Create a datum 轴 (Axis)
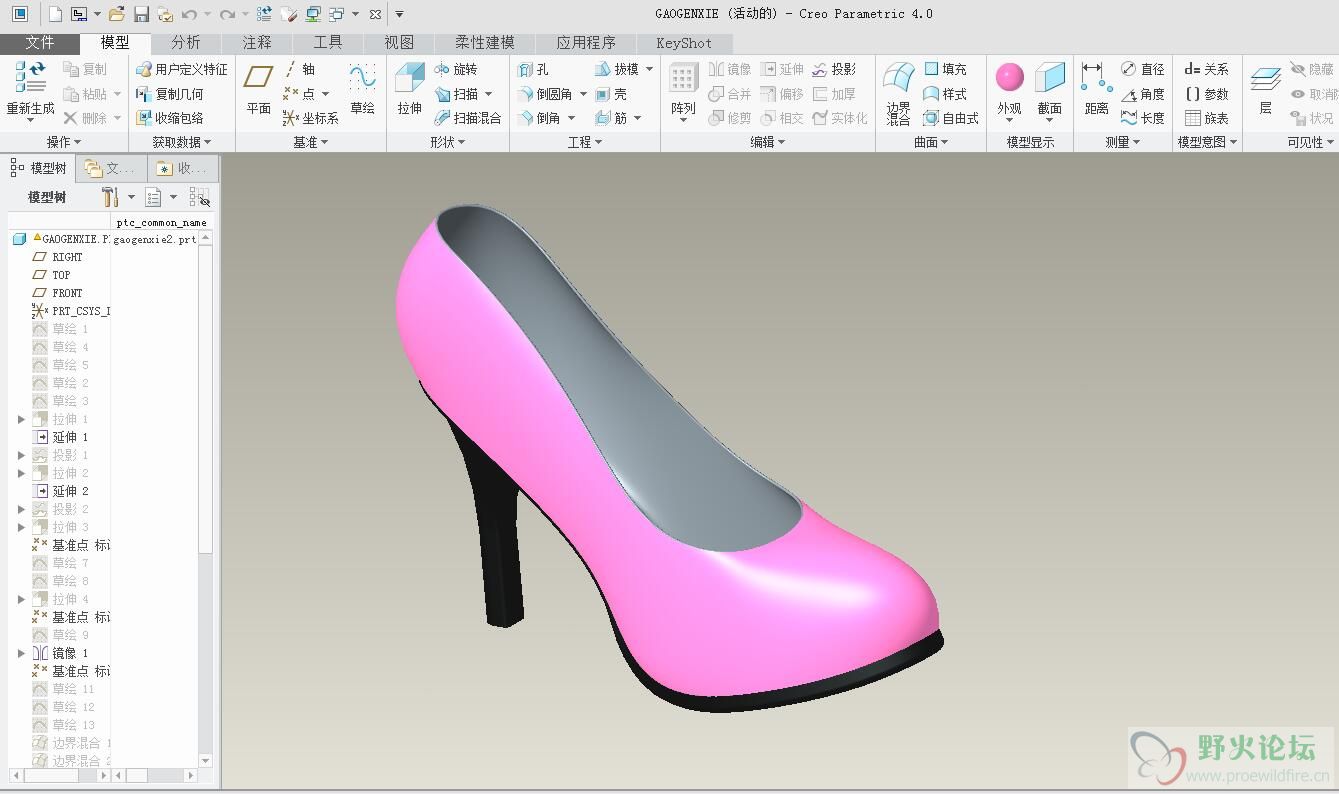The height and width of the screenshot is (794, 1339). [x=299, y=69]
